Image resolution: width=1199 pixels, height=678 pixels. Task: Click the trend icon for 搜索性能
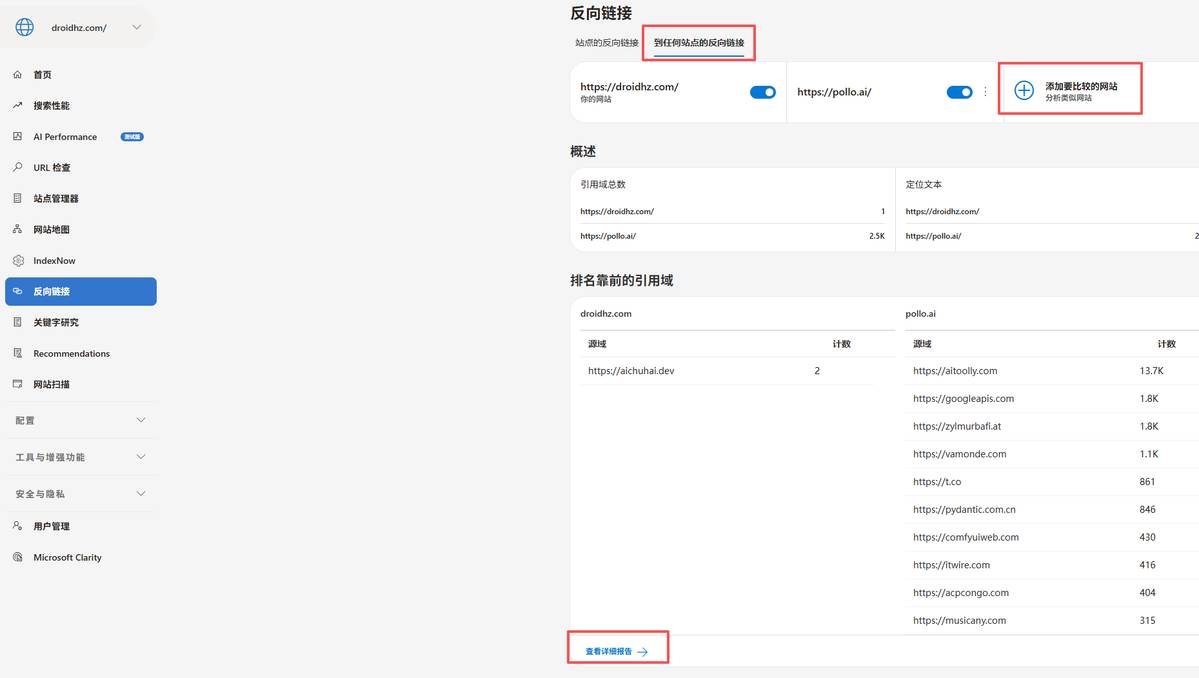(x=18, y=105)
